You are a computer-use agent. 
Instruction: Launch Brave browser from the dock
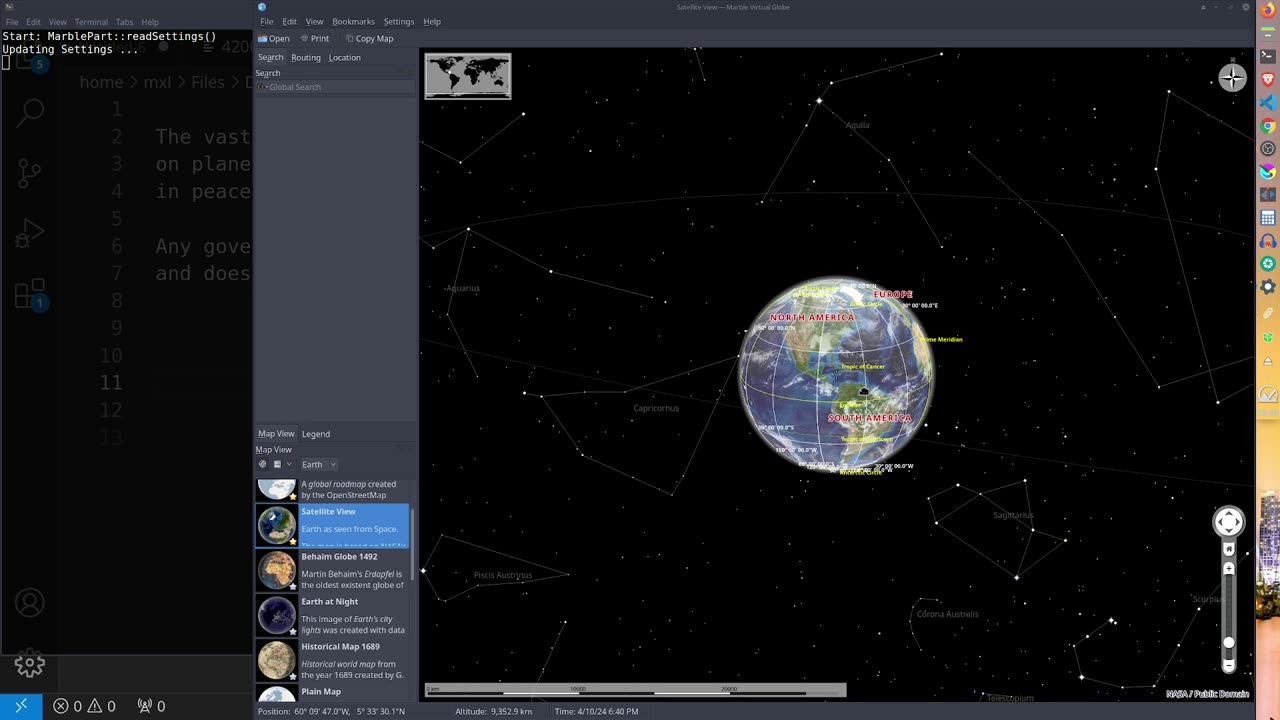pos(1268,79)
